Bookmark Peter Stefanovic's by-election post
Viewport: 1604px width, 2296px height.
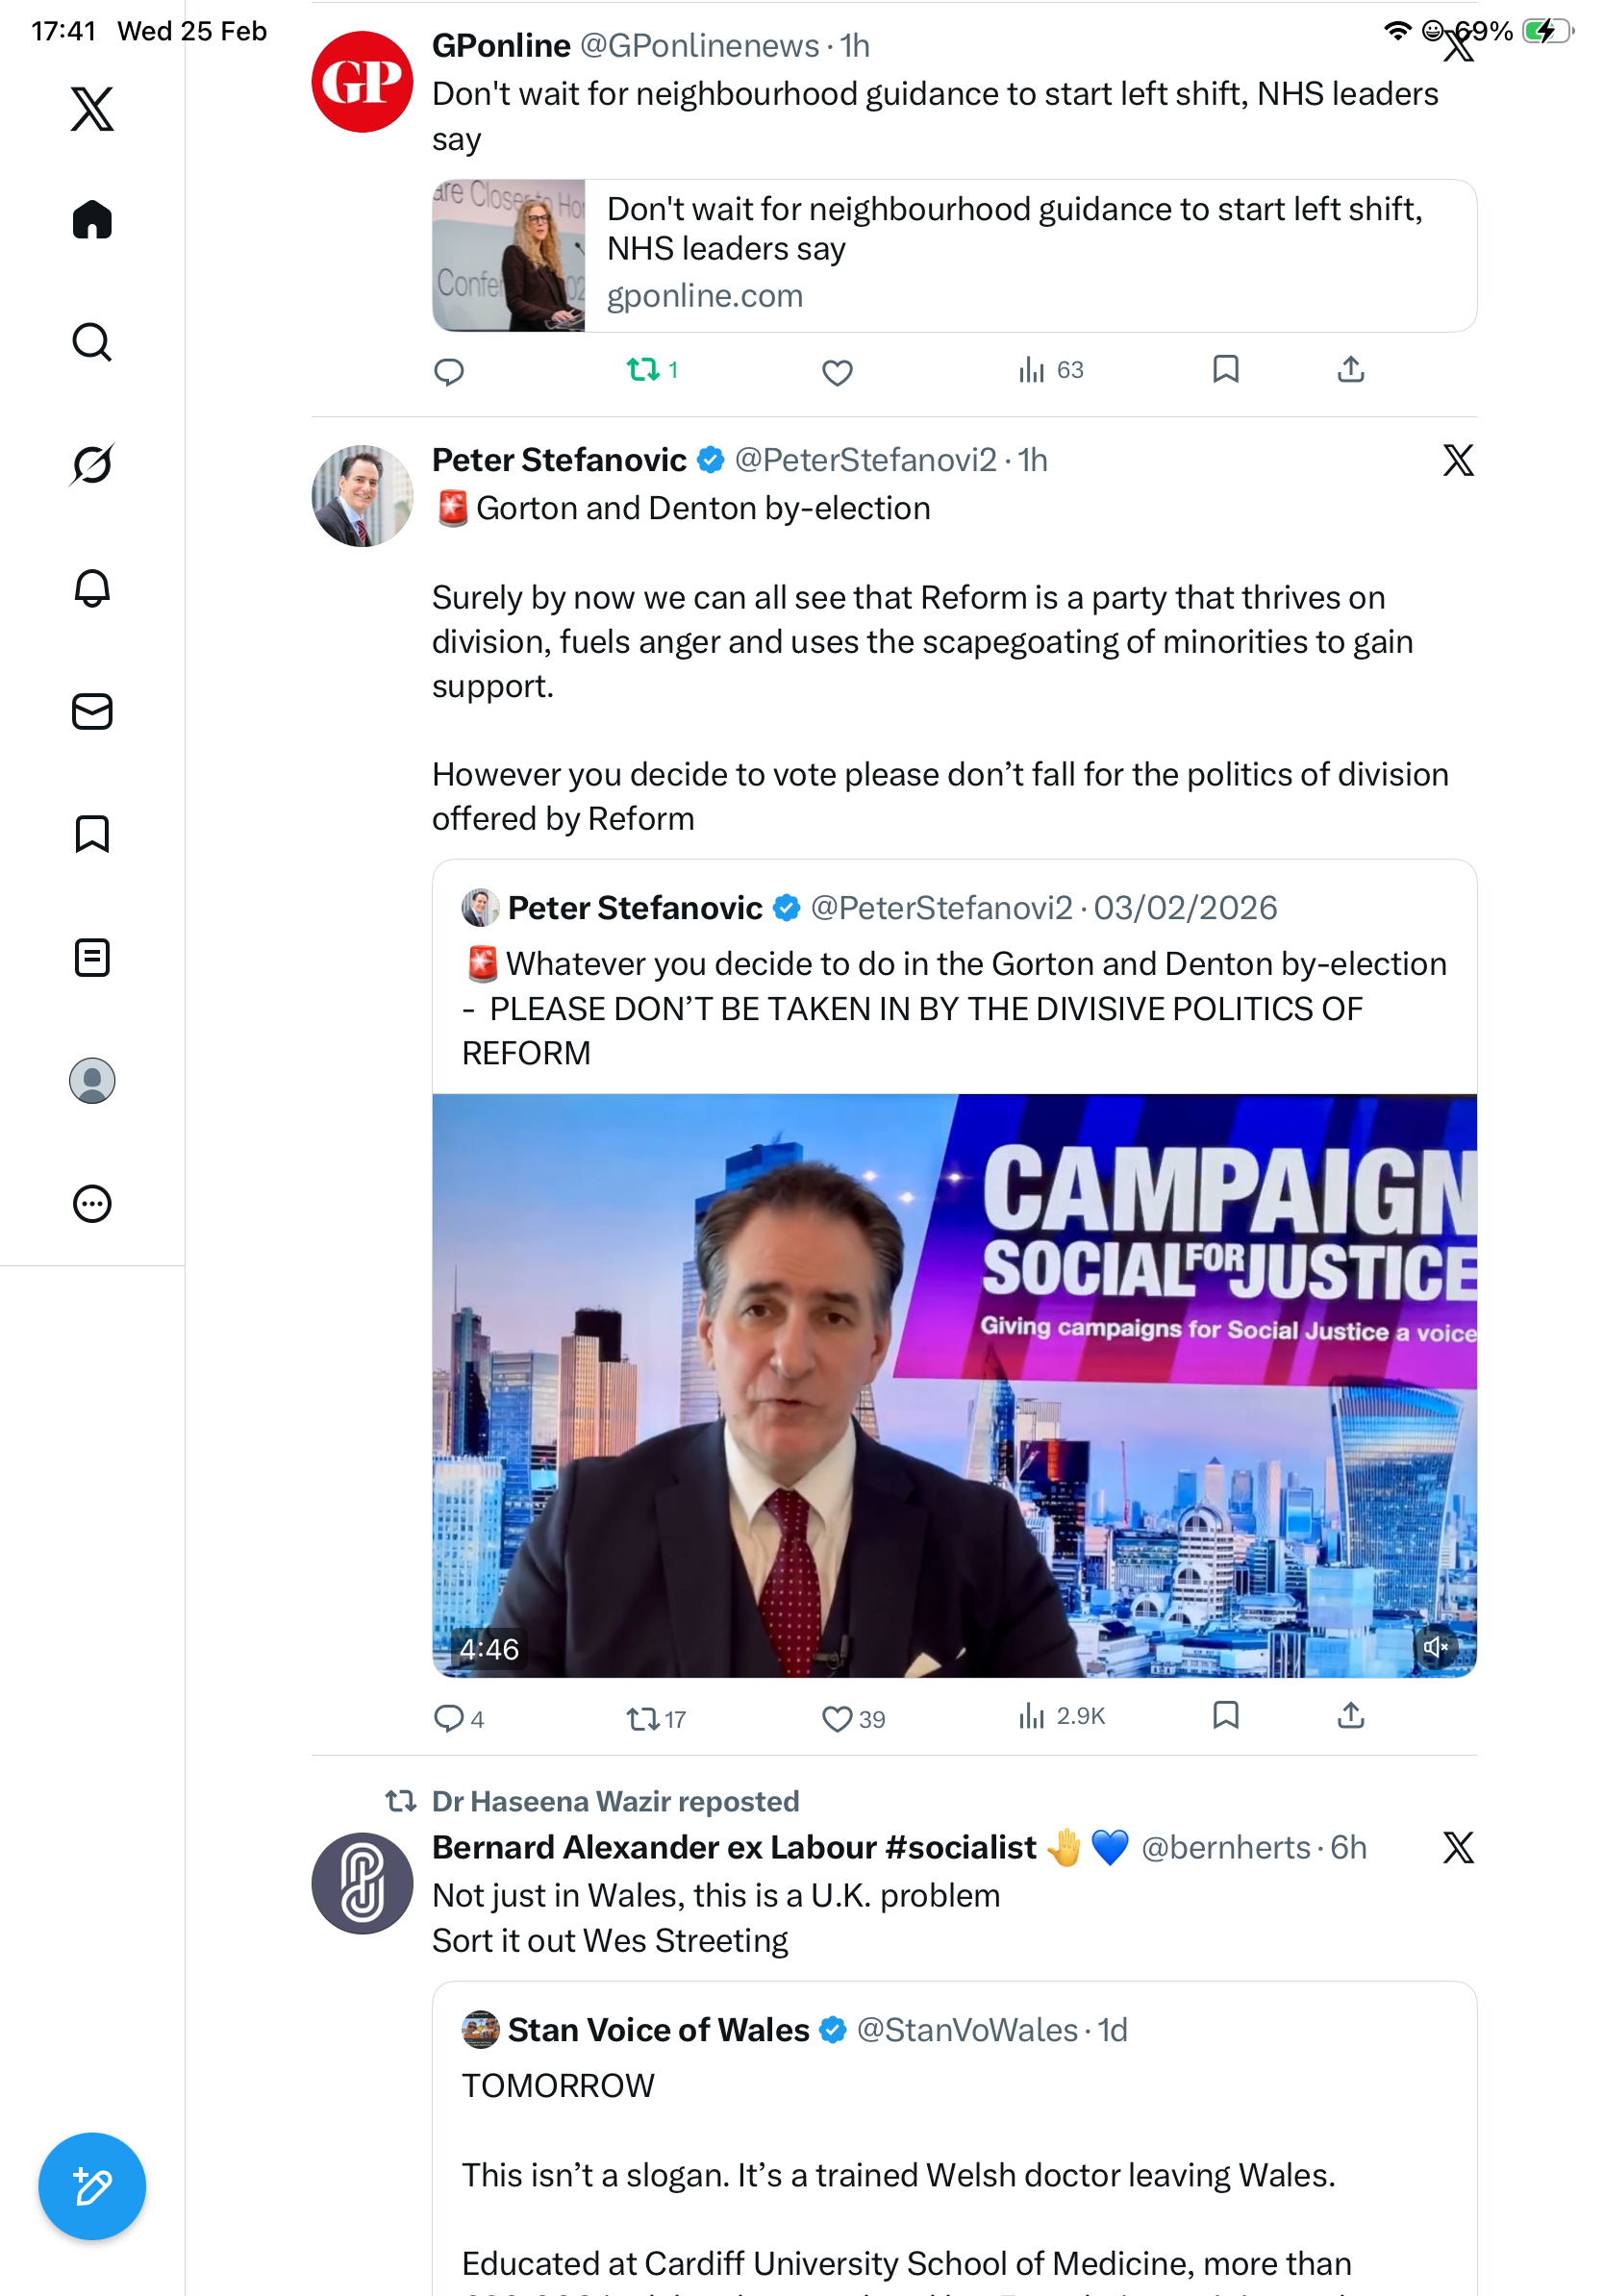pyautogui.click(x=1225, y=1716)
